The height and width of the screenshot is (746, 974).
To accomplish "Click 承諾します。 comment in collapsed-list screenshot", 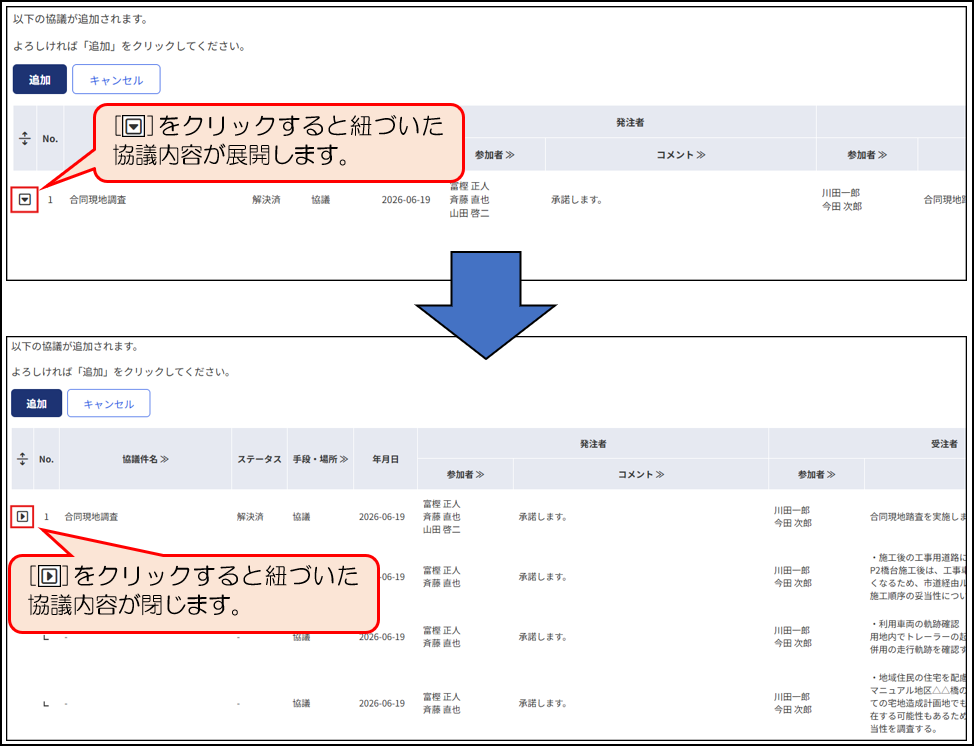I will (576, 200).
